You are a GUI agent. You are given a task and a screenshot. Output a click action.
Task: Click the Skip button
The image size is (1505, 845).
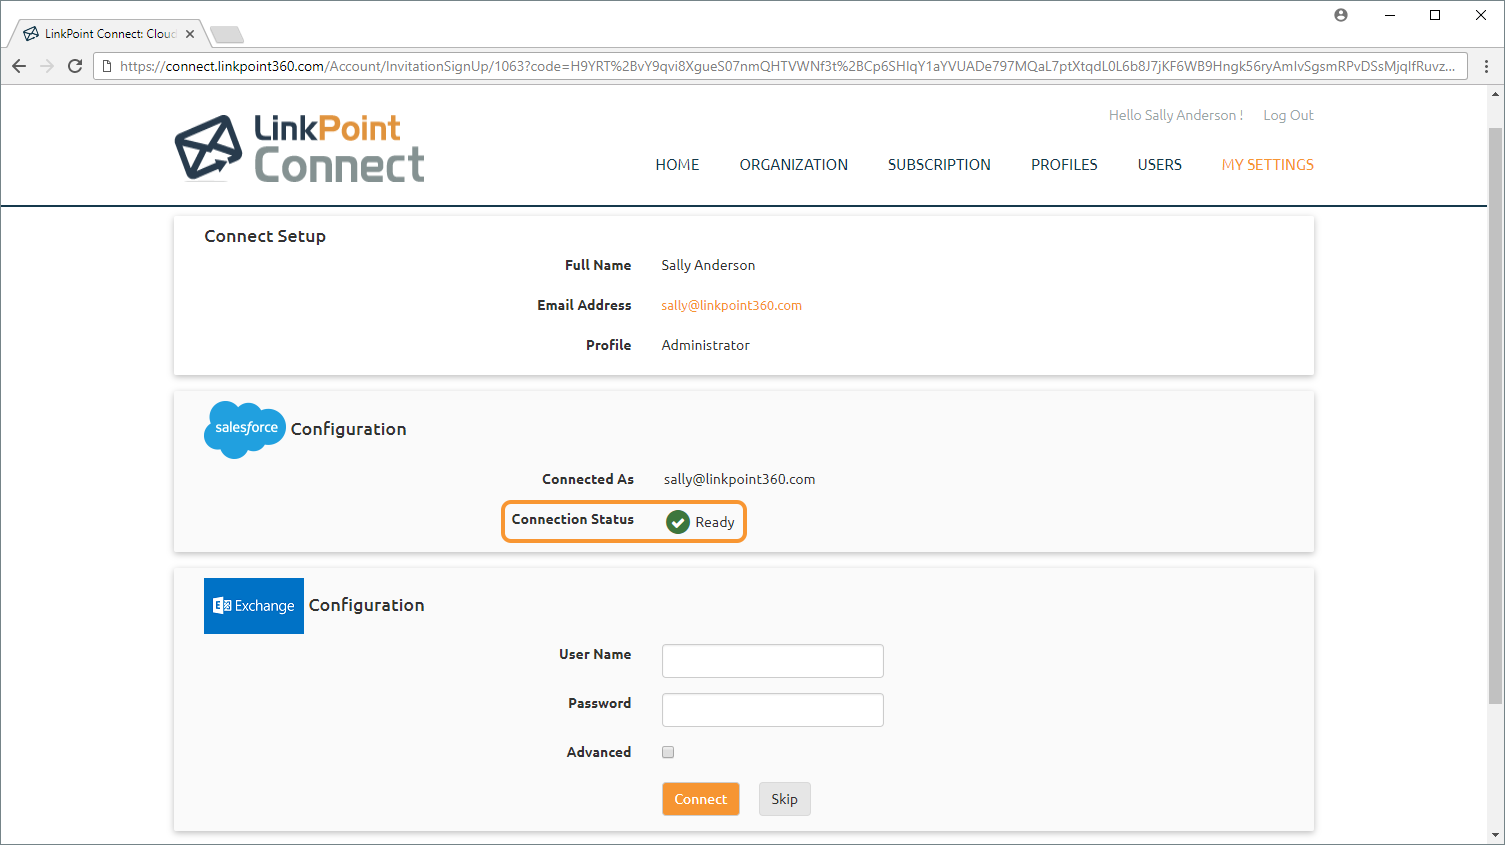point(785,799)
